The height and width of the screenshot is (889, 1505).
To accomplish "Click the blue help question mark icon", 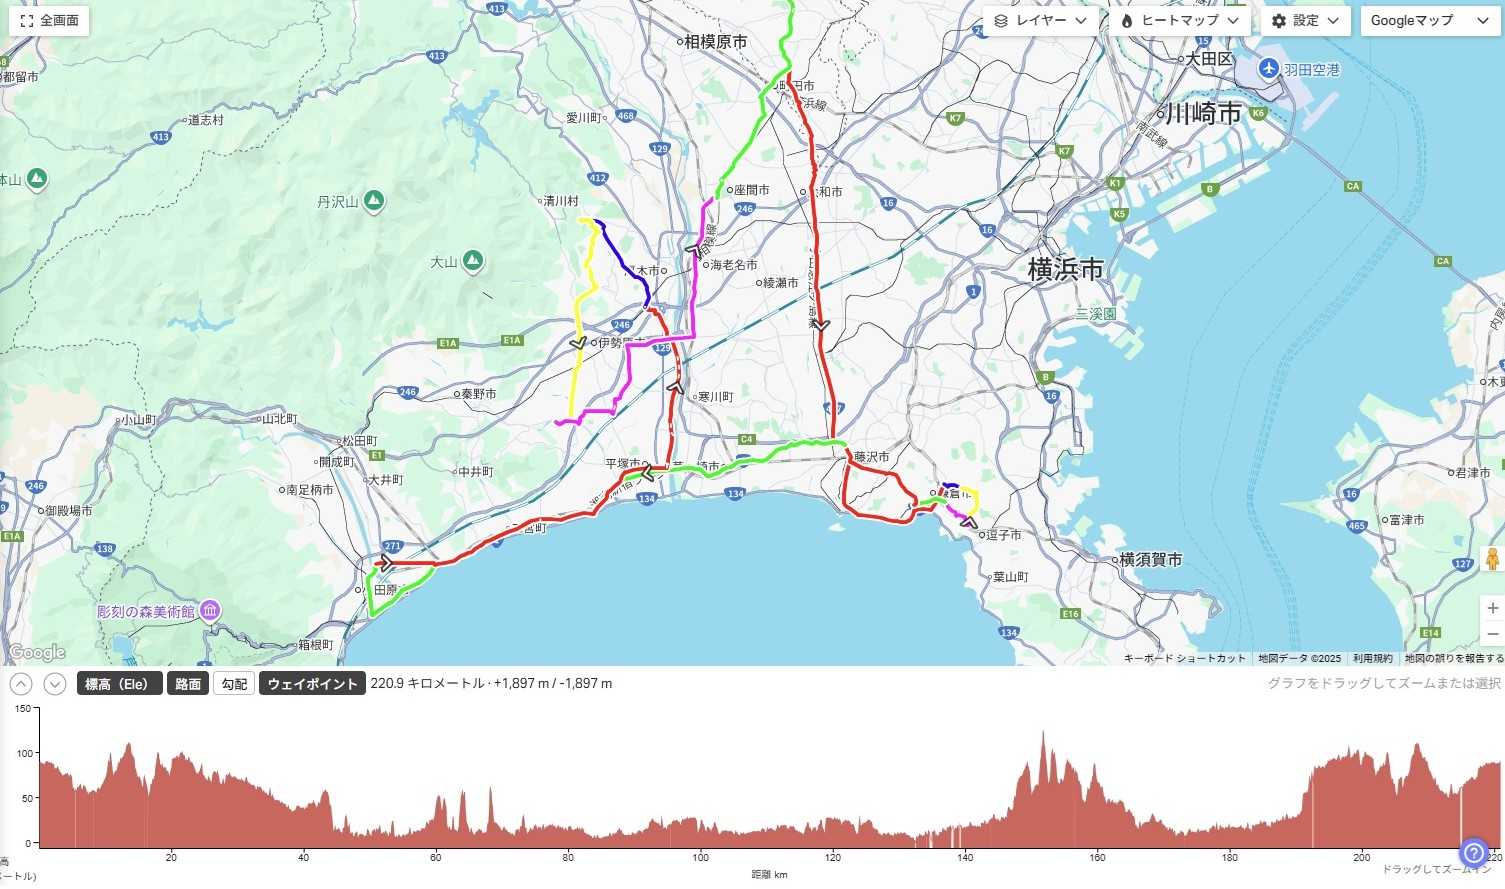I will coord(1474,853).
